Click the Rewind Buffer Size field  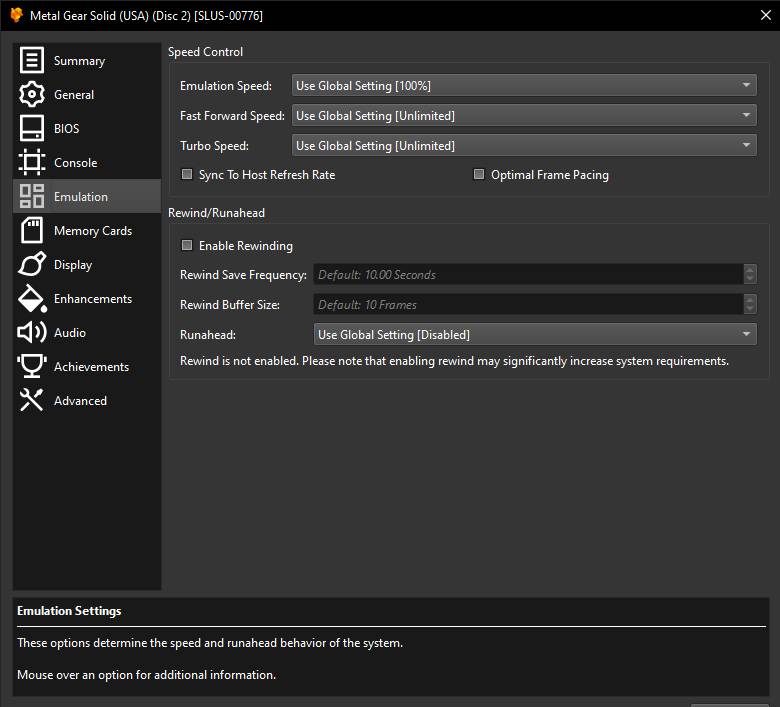(x=528, y=304)
